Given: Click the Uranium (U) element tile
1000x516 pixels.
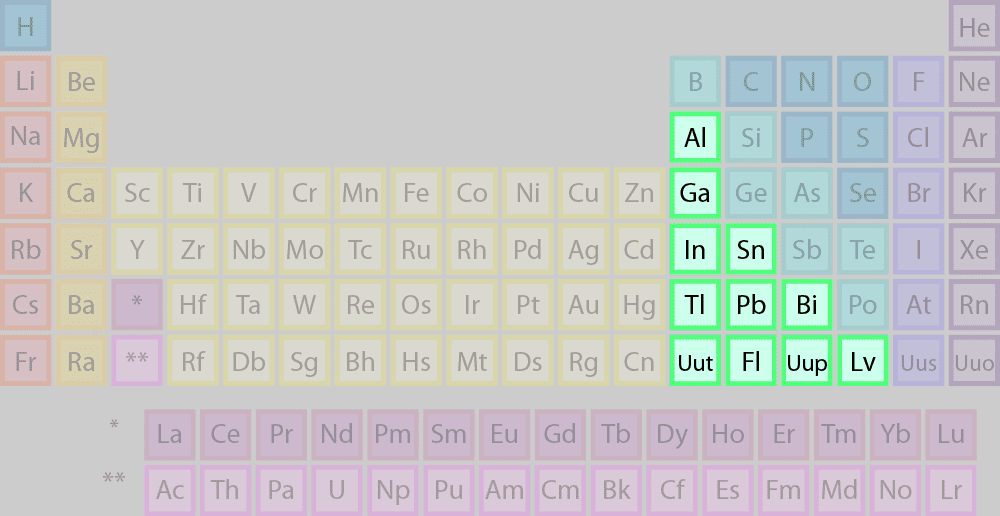Looking at the screenshot, I should pyautogui.click(x=337, y=490).
